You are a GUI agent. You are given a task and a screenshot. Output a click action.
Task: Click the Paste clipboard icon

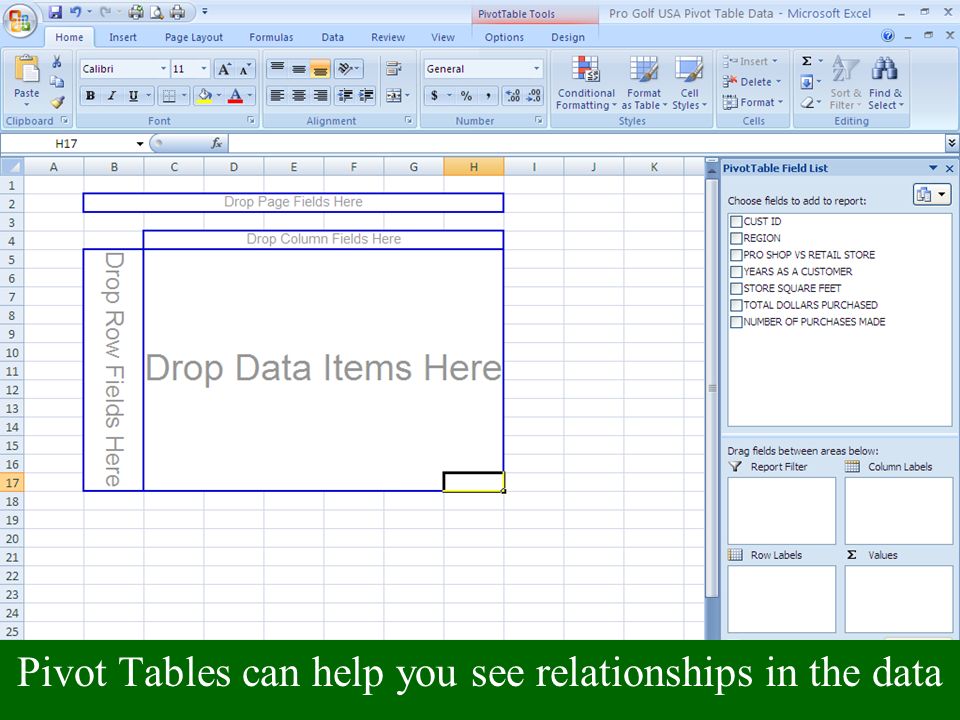click(x=26, y=69)
